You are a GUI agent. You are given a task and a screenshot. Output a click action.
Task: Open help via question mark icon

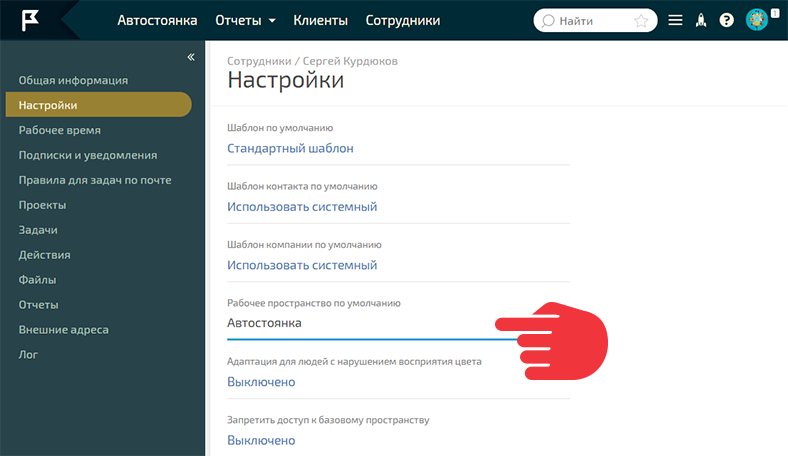[x=727, y=21]
